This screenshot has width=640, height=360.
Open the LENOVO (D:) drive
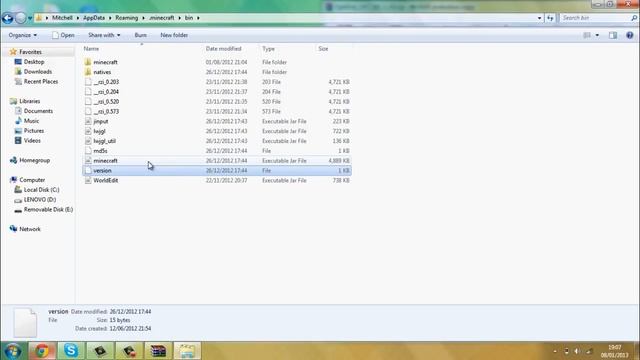click(40, 200)
